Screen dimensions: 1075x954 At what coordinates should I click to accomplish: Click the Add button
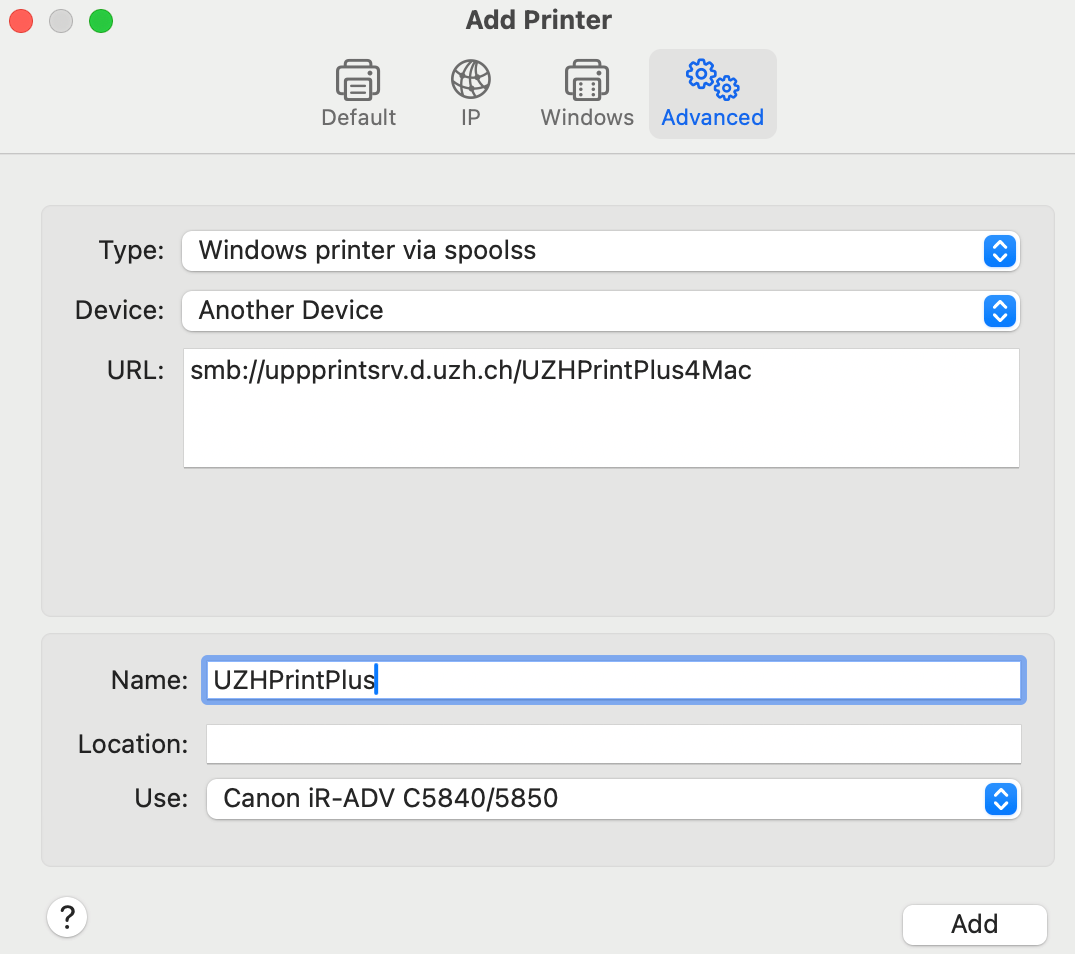pyautogui.click(x=974, y=924)
